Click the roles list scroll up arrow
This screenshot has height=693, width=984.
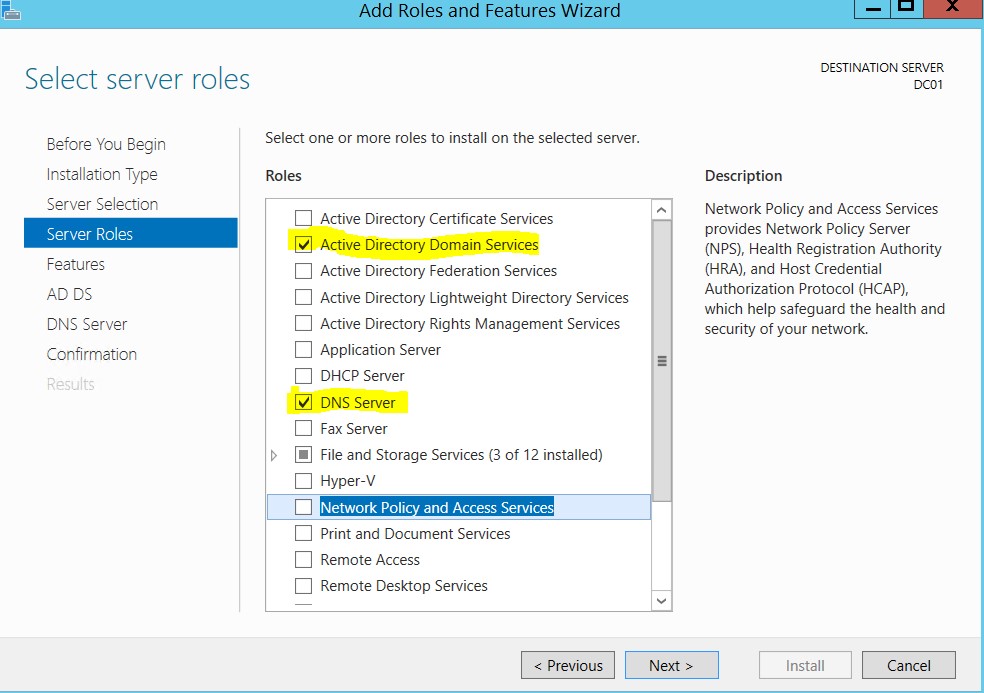661,210
